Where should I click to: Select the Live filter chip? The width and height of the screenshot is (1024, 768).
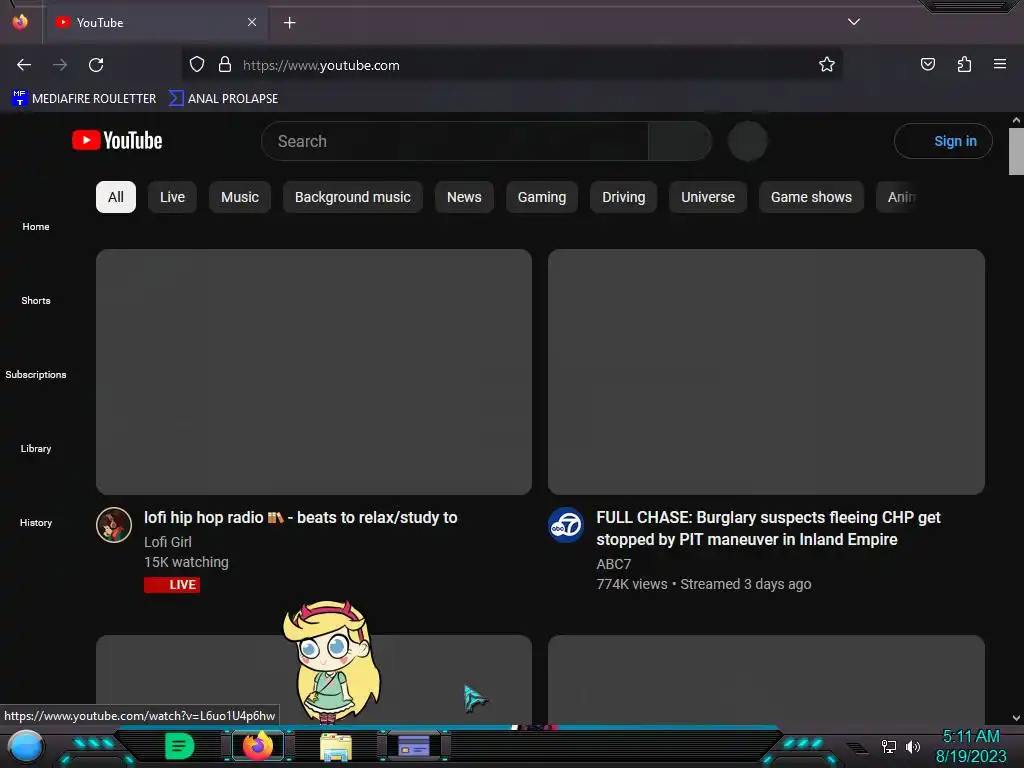pyautogui.click(x=172, y=197)
